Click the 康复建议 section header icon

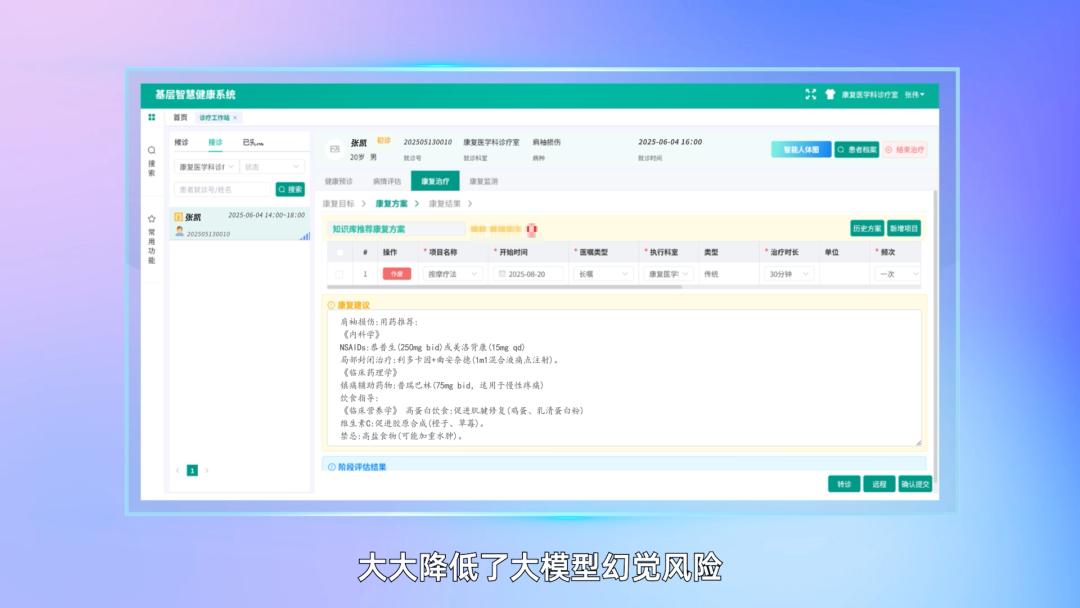coord(331,305)
